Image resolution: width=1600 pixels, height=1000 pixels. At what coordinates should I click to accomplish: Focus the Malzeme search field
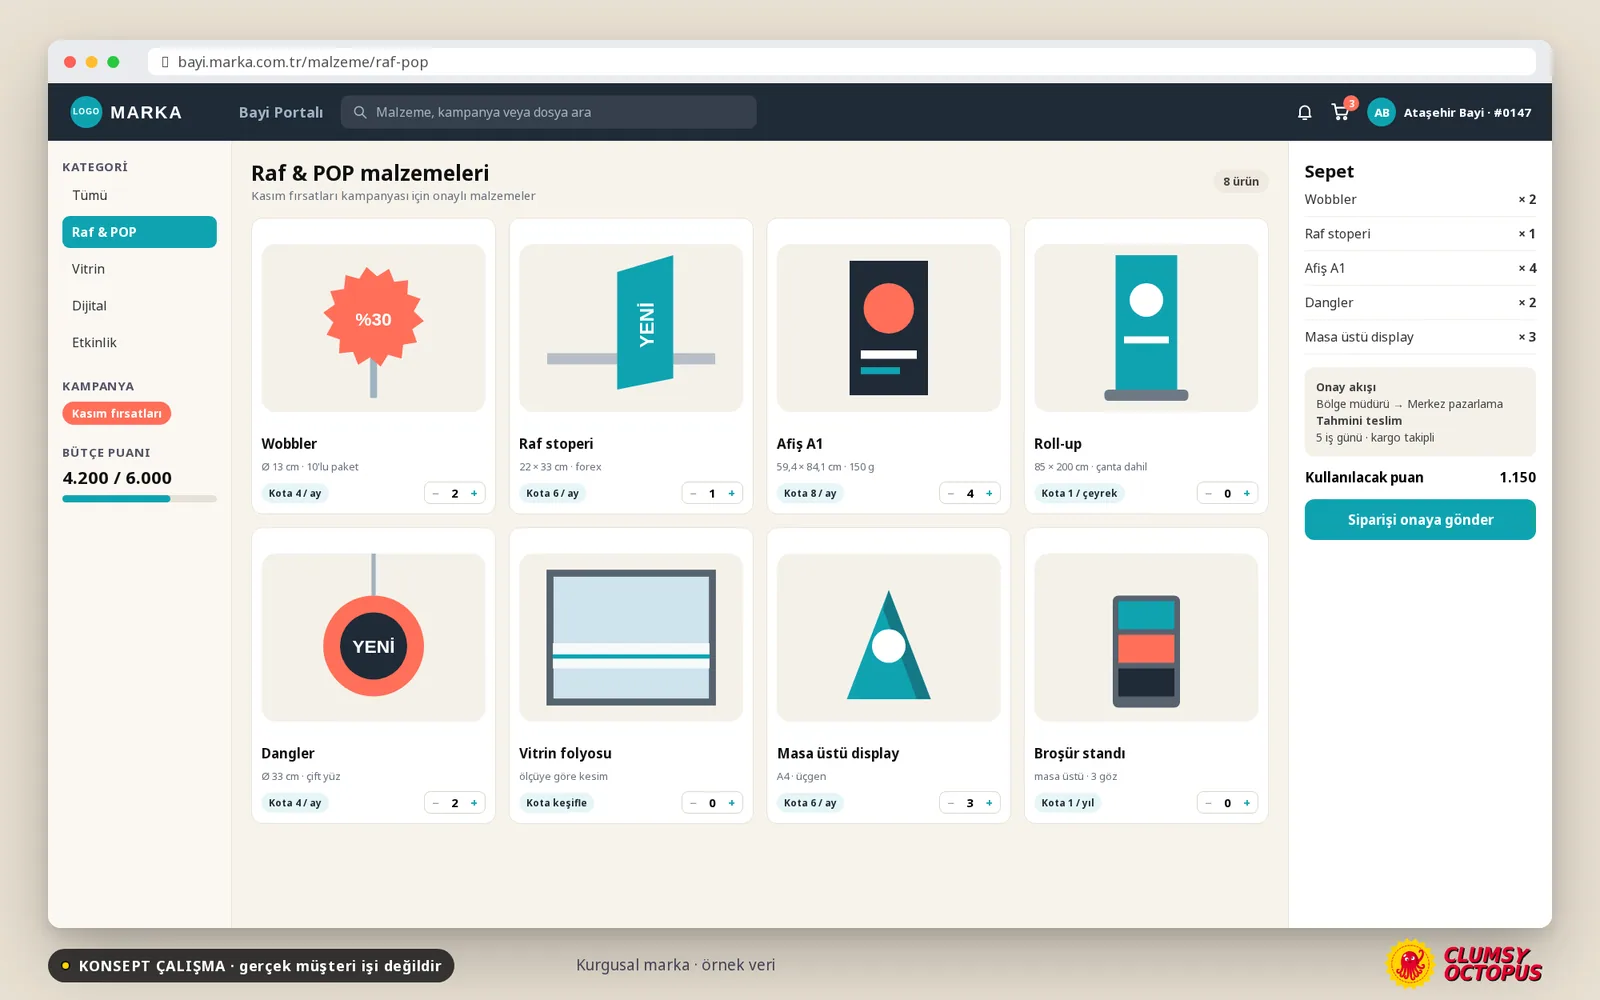pos(548,112)
